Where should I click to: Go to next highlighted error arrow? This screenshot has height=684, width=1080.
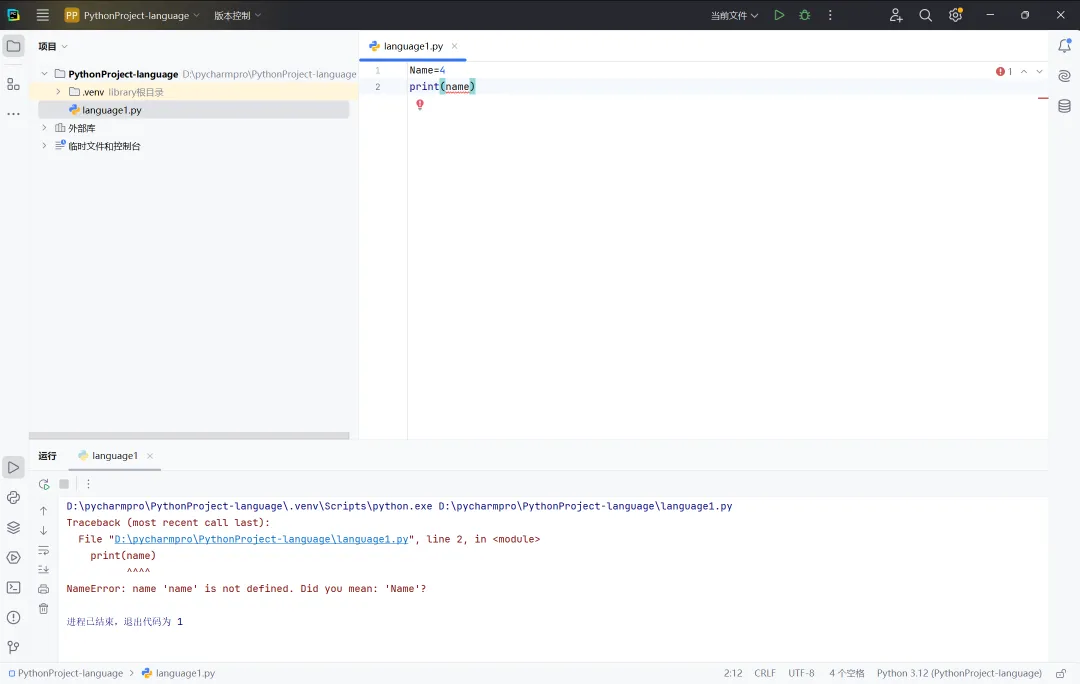1039,72
